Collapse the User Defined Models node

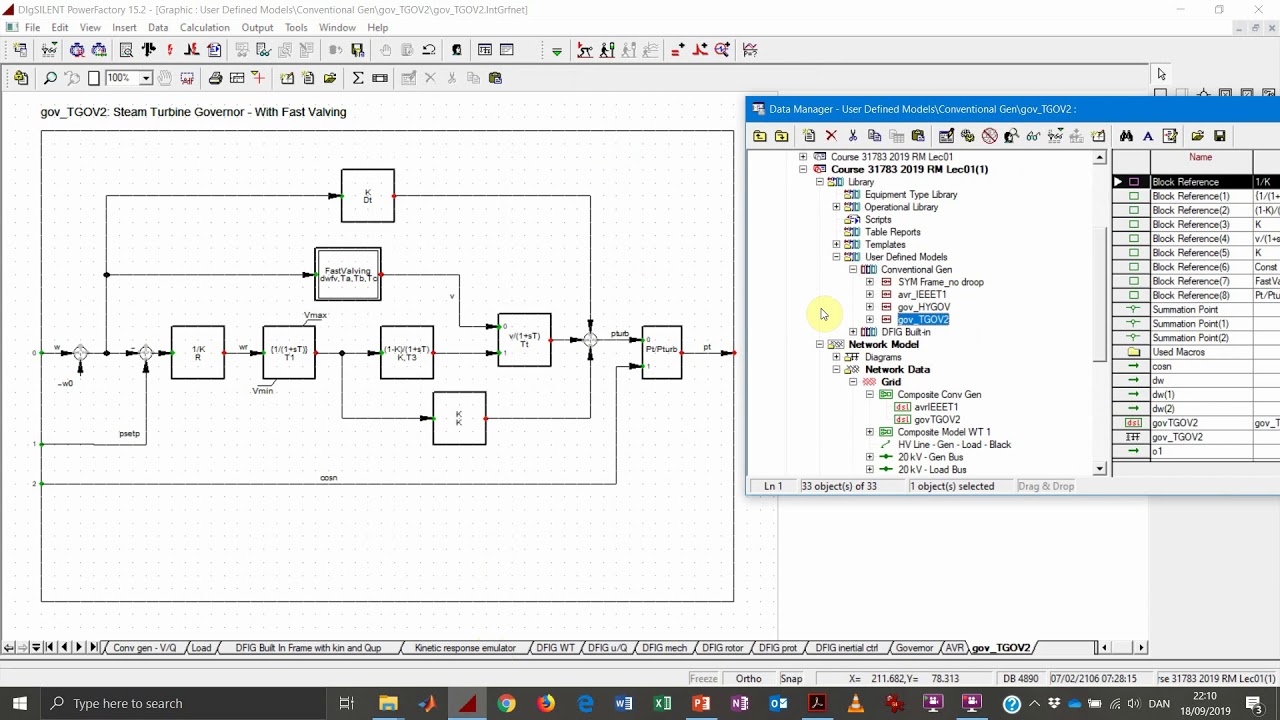tap(836, 257)
